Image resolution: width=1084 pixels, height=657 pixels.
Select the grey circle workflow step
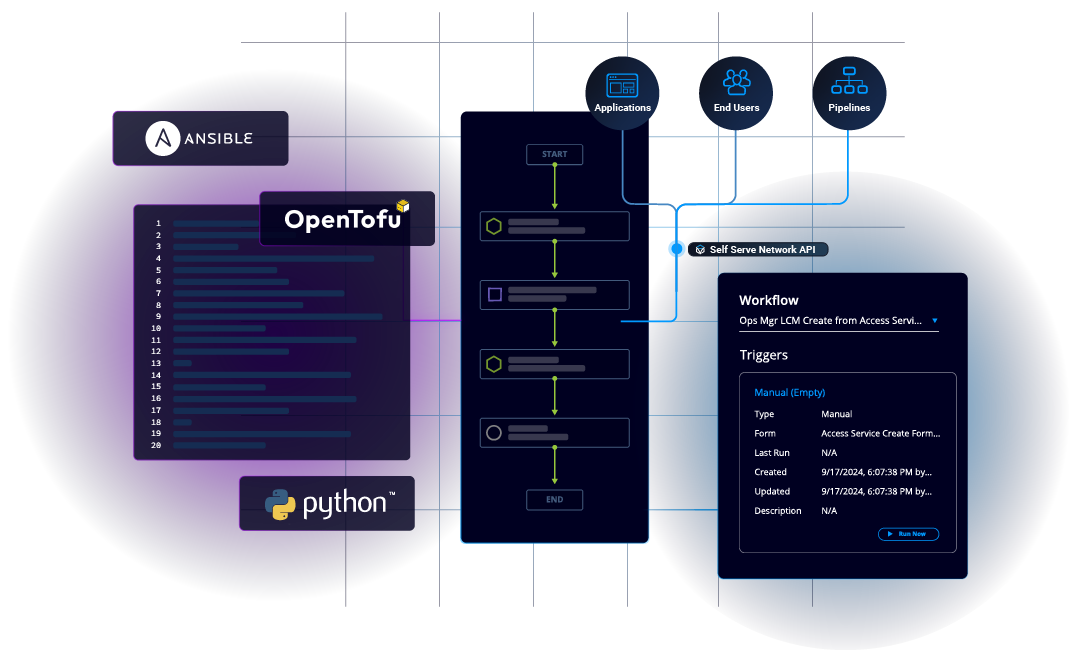493,433
